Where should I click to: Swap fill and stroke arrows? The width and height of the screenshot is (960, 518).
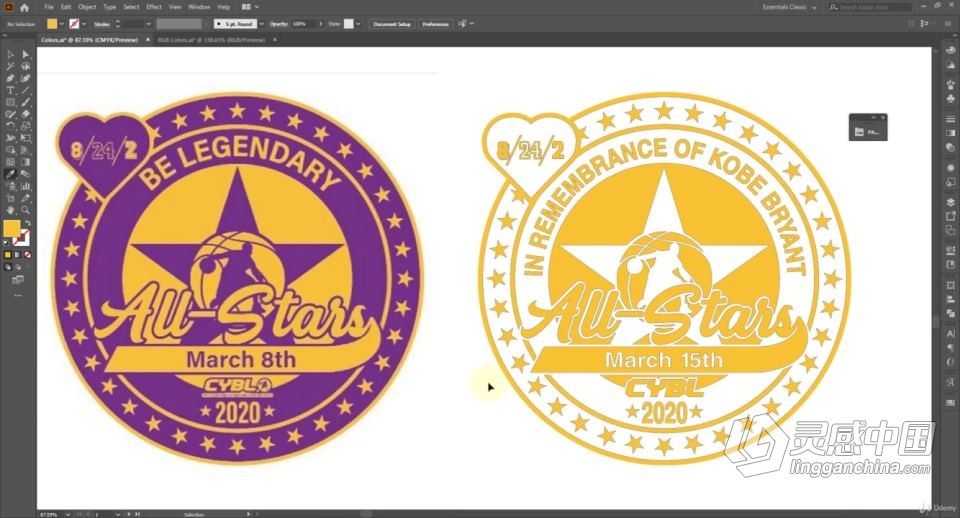tap(27, 223)
